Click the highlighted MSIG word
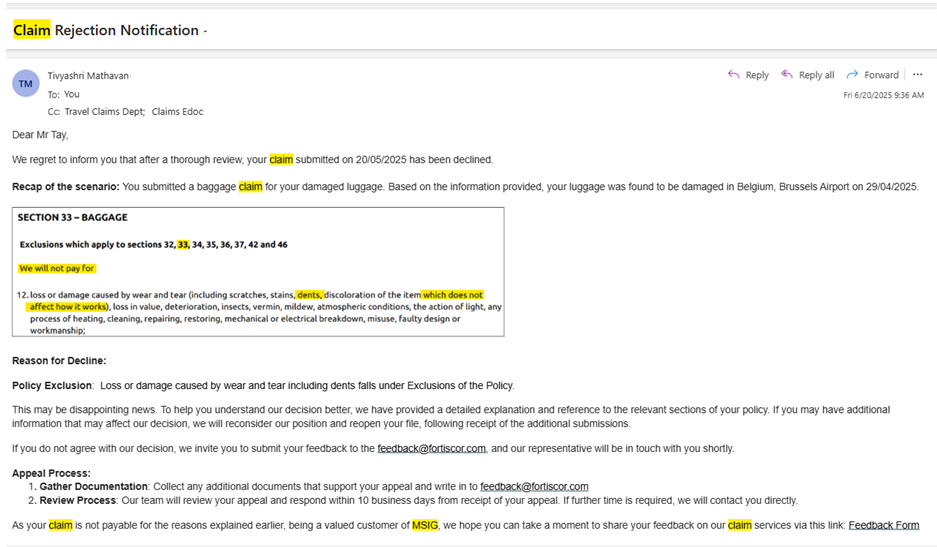Image resolution: width=937 pixels, height=547 pixels. pyautogui.click(x=425, y=525)
